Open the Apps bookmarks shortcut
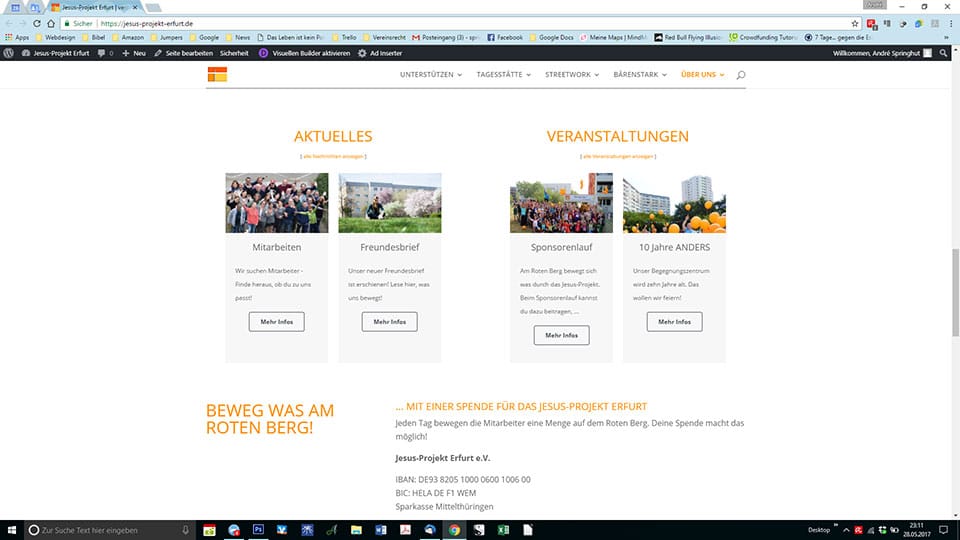Image resolution: width=960 pixels, height=540 pixels. [x=17, y=37]
